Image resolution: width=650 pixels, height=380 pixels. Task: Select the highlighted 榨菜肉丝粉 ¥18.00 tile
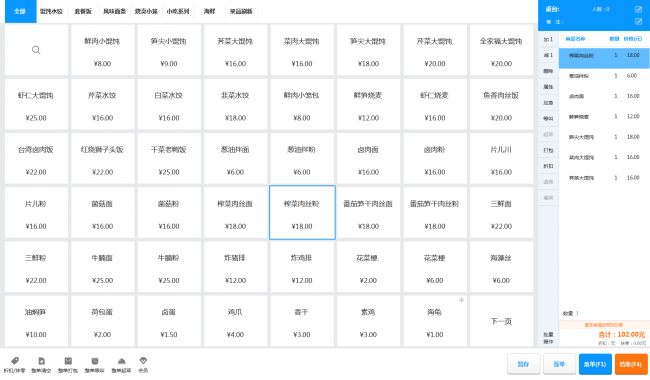(302, 213)
